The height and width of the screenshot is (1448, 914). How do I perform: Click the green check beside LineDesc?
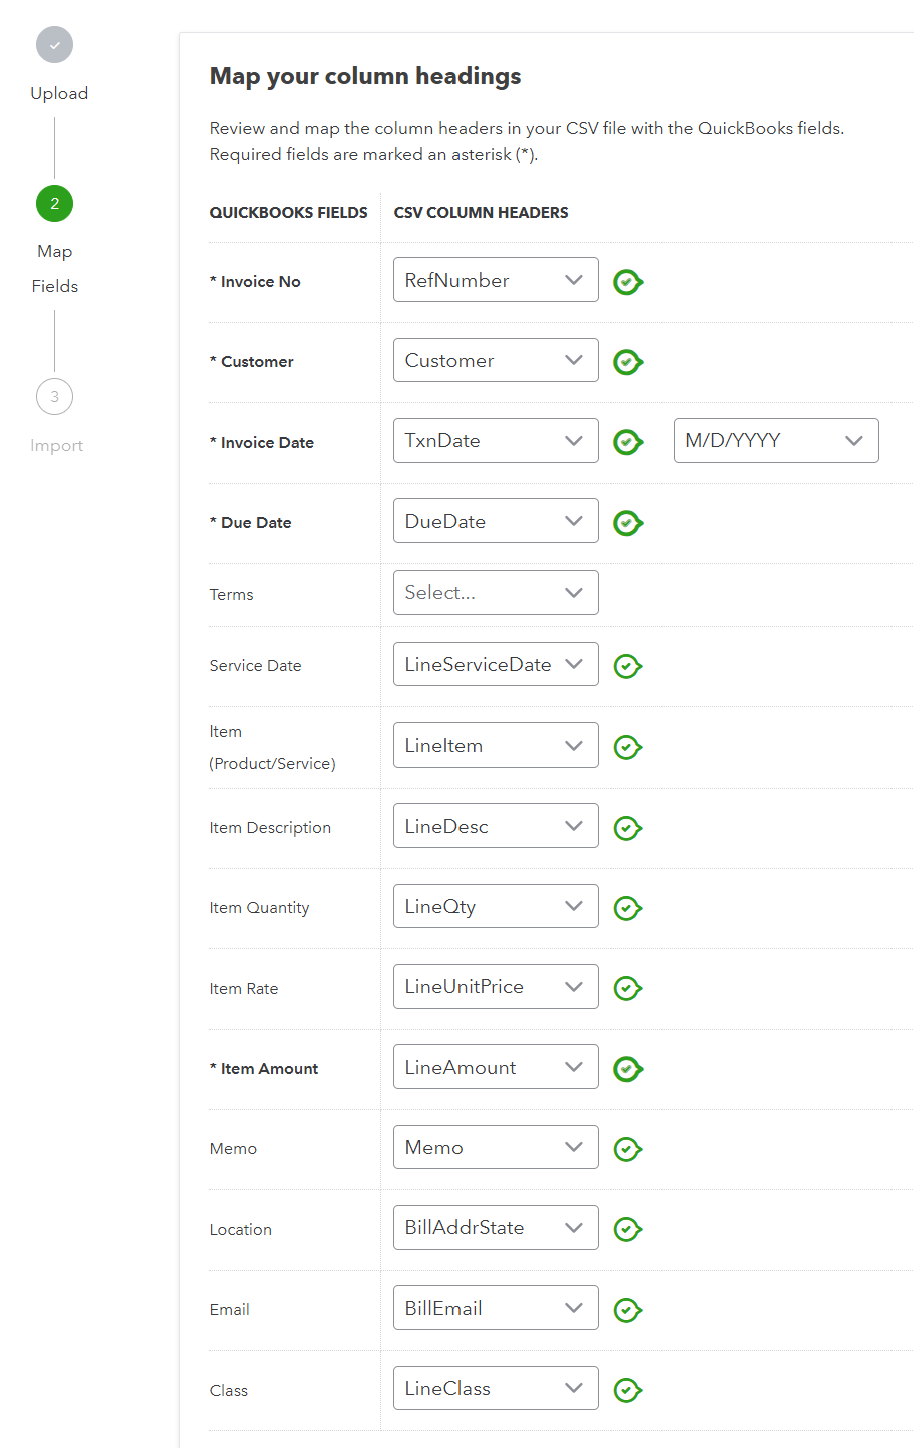[627, 828]
